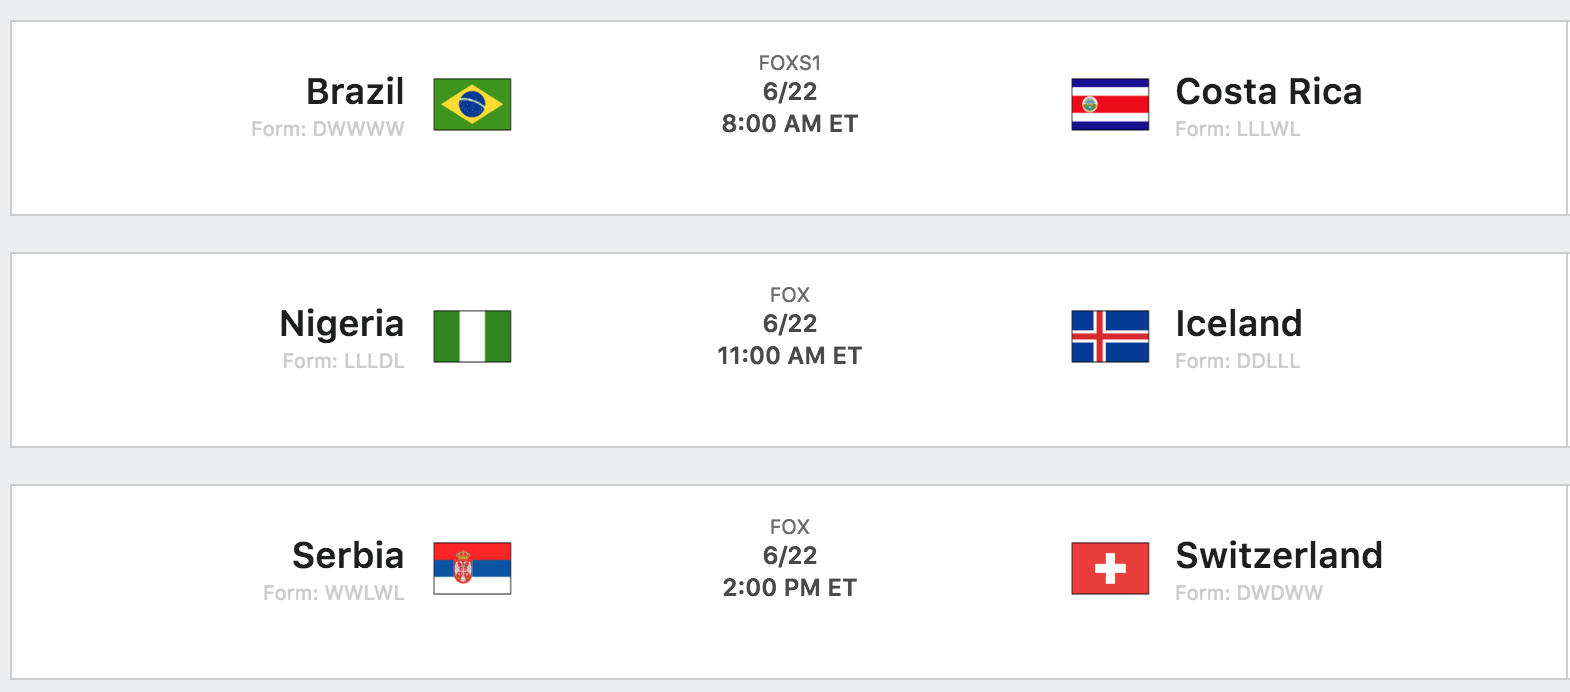Screen dimensions: 1570x692
Task: Click the Switzerland flag icon
Action: (1110, 569)
